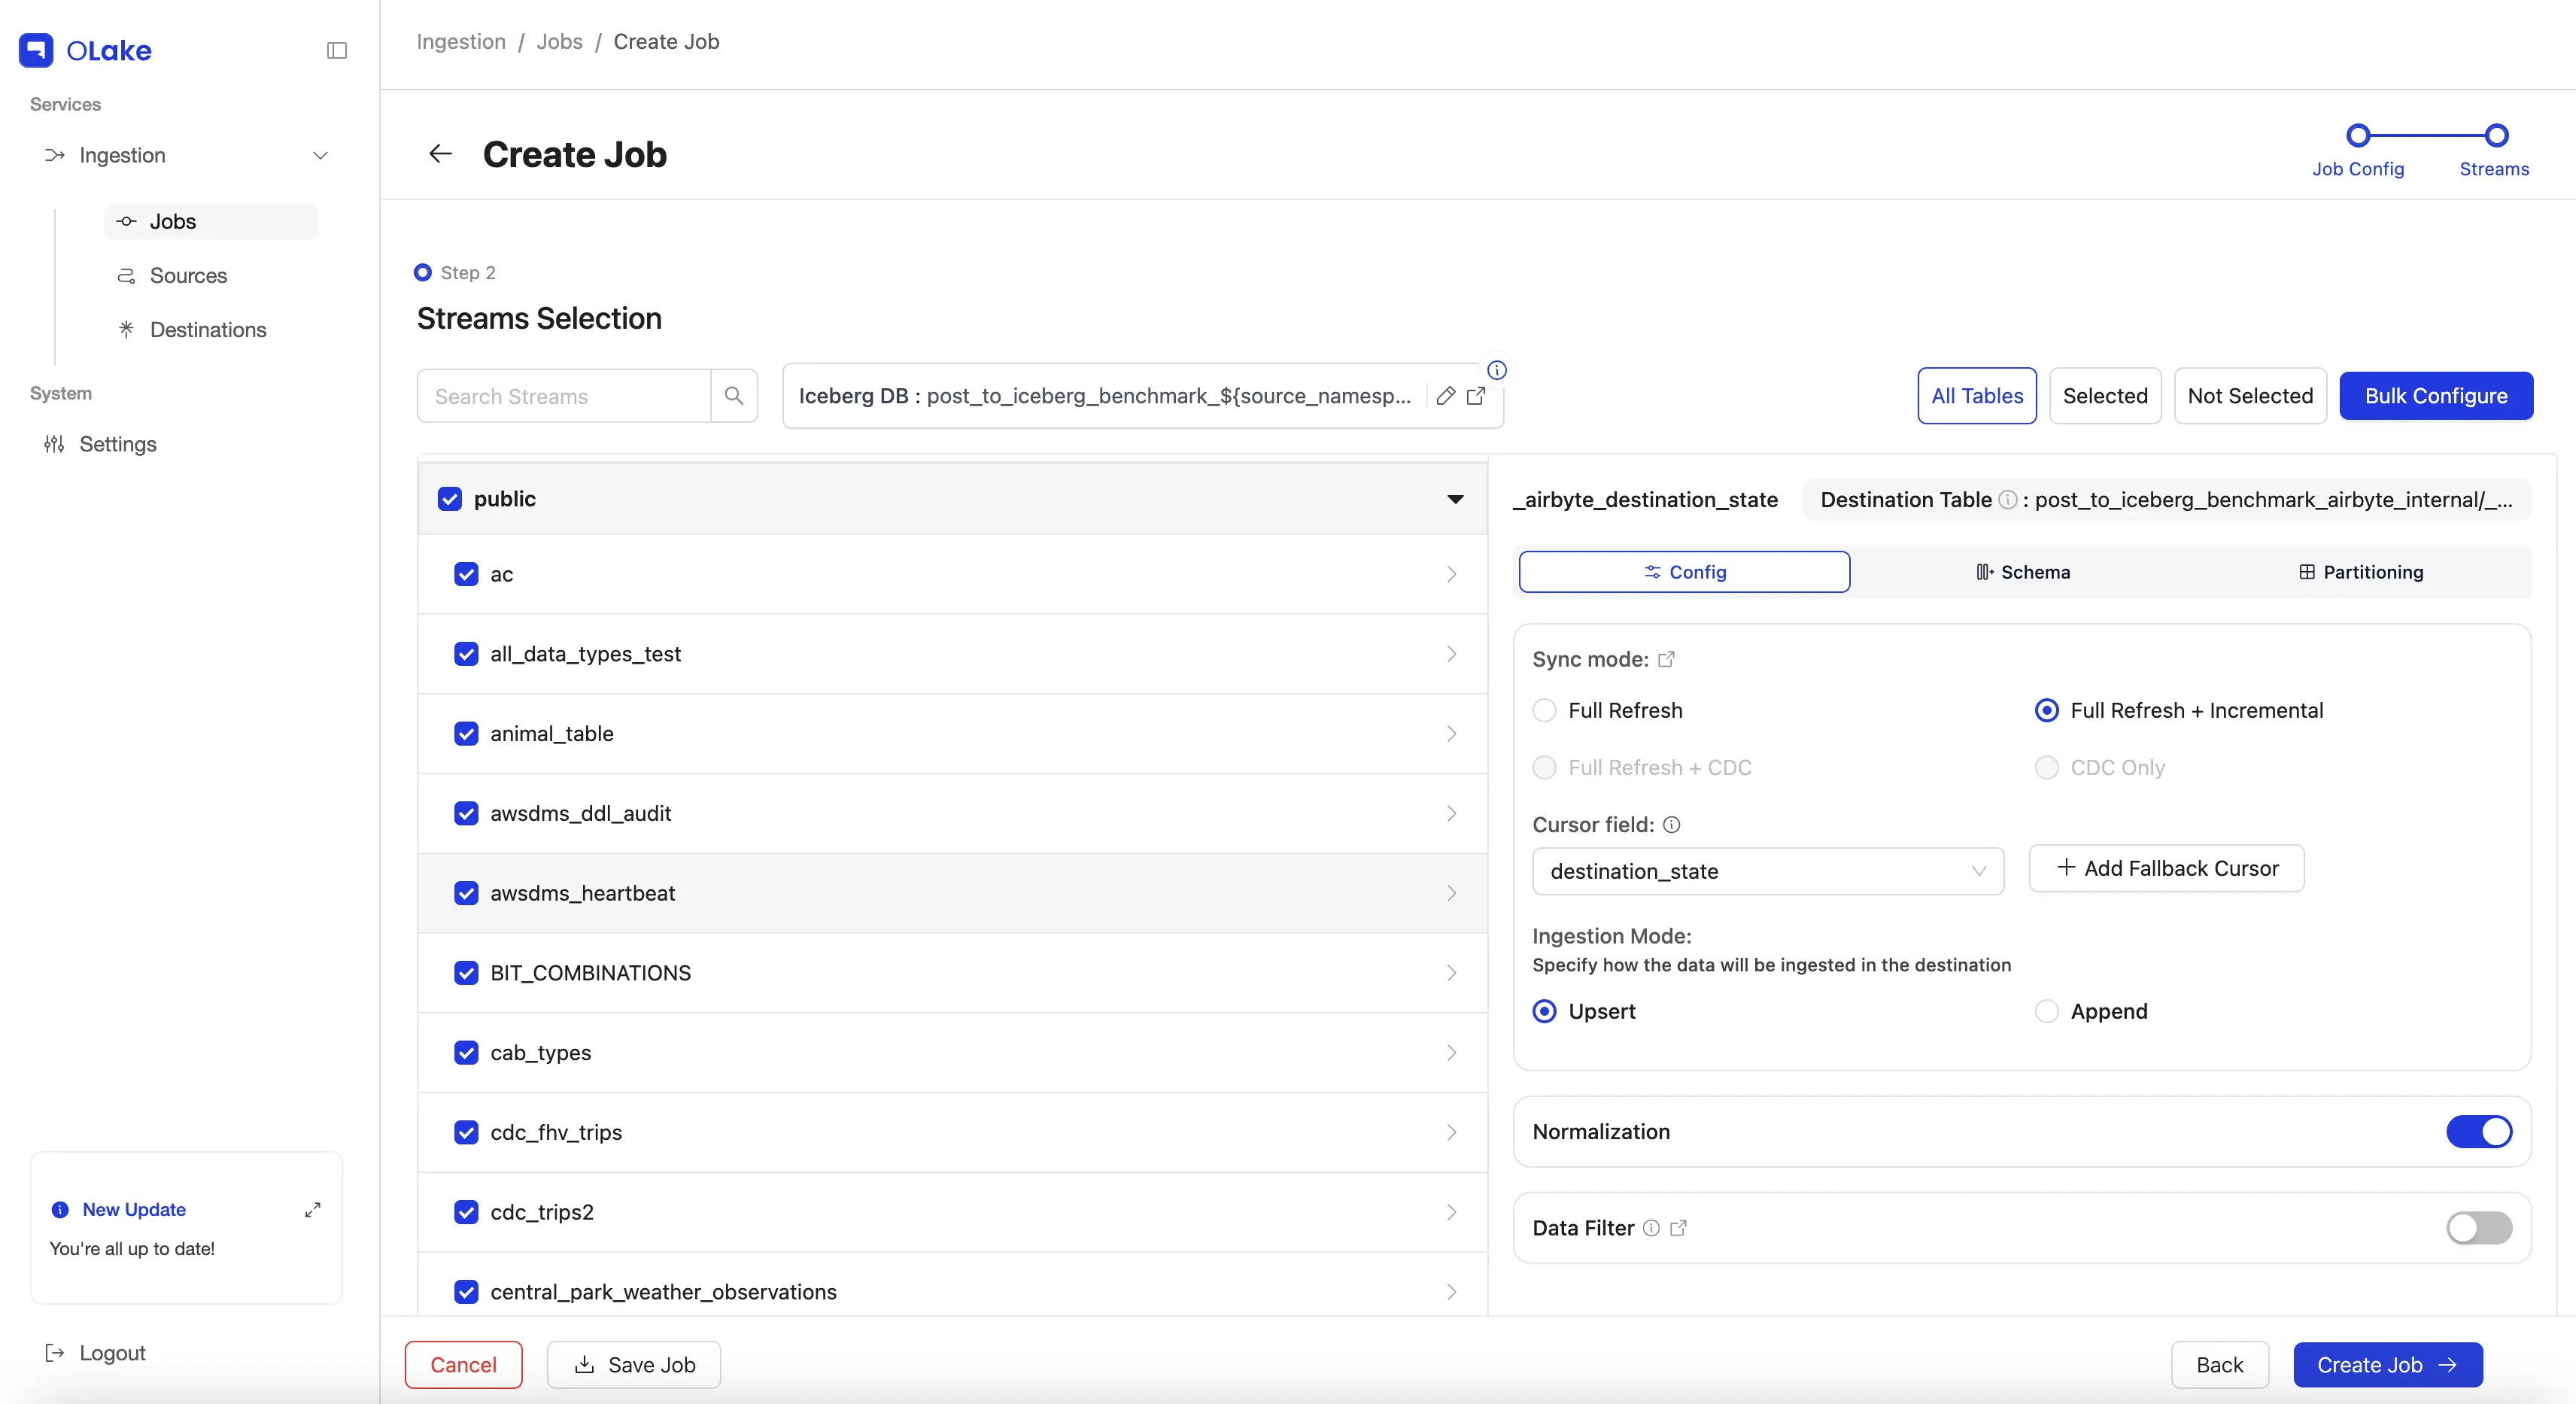Click the Cursor field info icon

click(x=1672, y=825)
